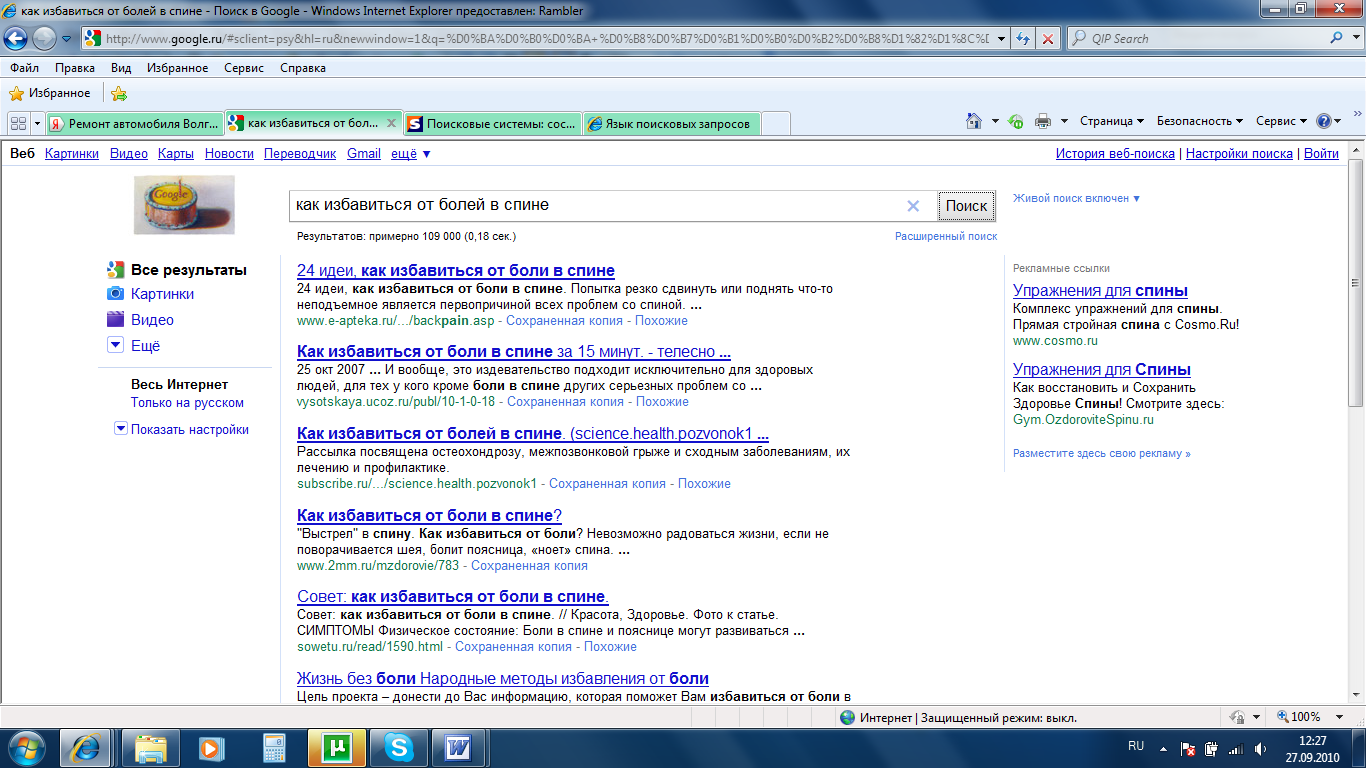This screenshot has width=1366, height=768.
Task: Switch to Поисковые системы tab
Action: [492, 123]
